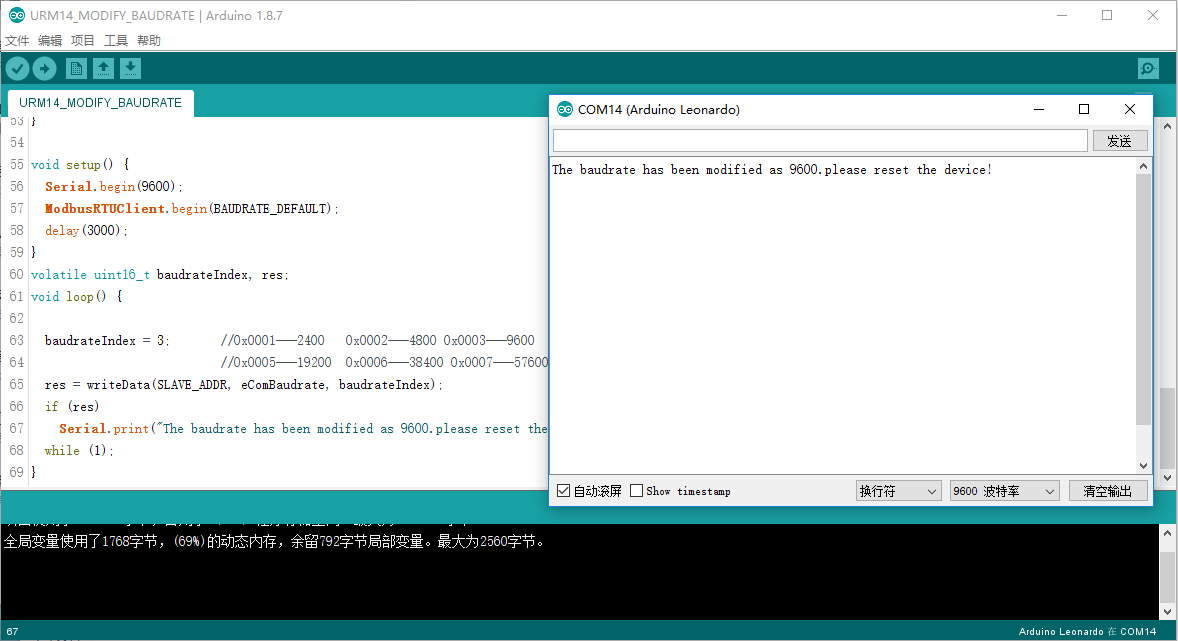
Task: Open the 帮助 menu
Action: click(149, 41)
